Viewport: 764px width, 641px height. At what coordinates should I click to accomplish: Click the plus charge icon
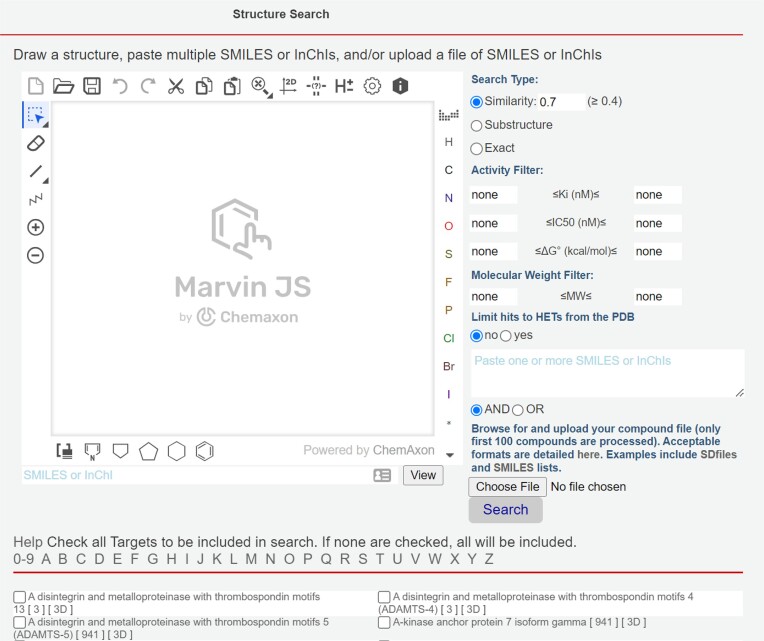pyautogui.click(x=36, y=227)
